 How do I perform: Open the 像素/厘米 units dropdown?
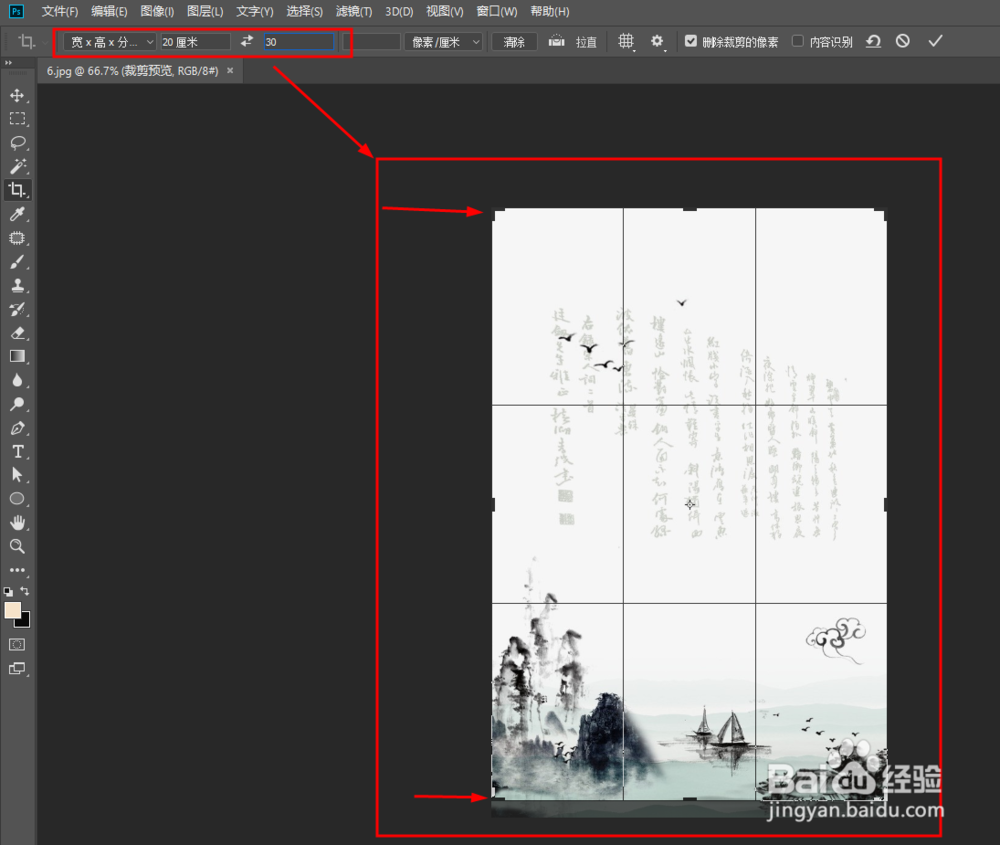[442, 41]
